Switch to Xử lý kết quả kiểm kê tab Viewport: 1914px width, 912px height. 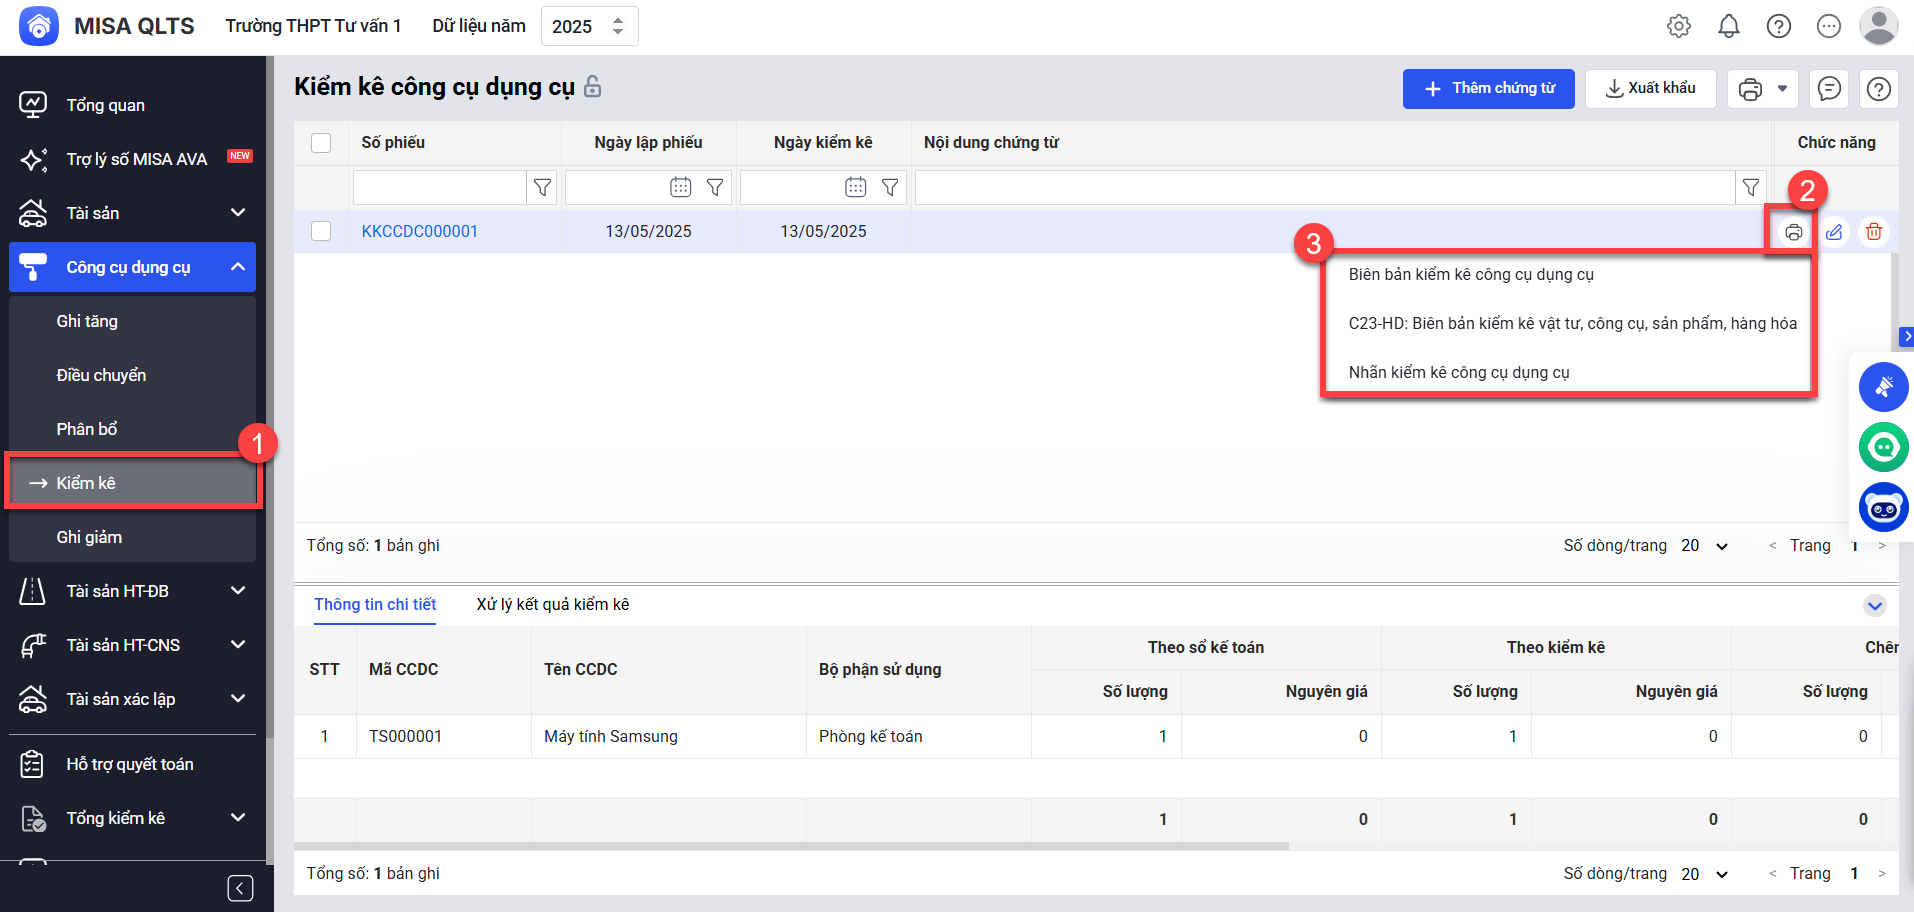[552, 604]
